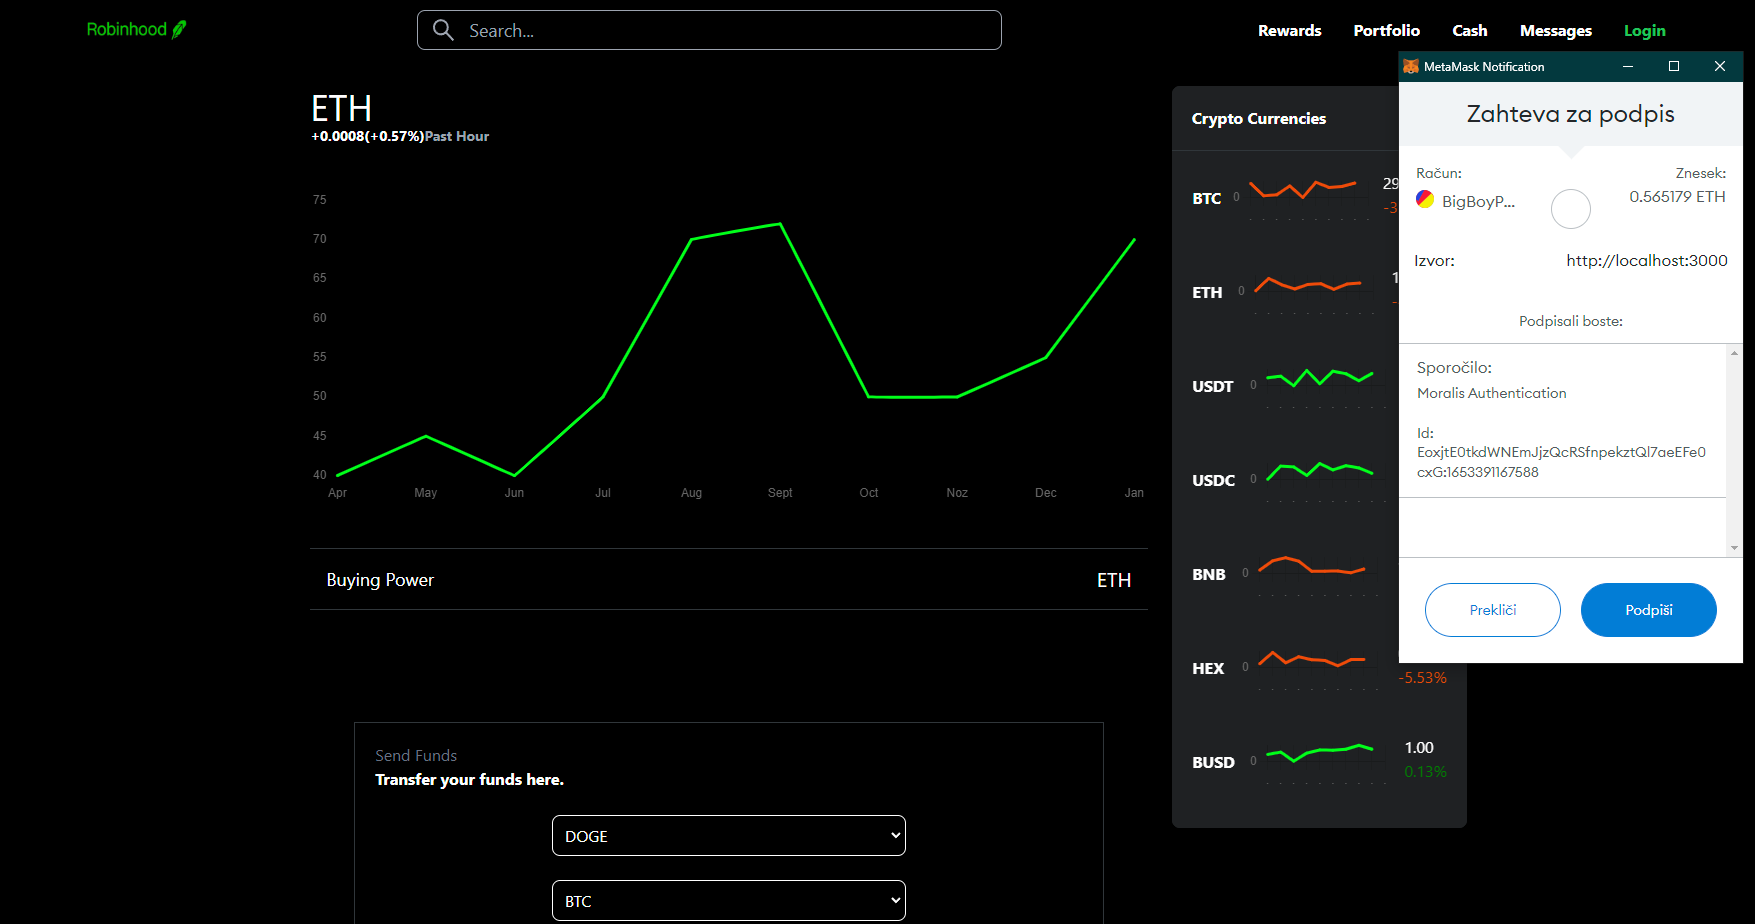
Task: Click the -5.53% HEX change value
Action: [1423, 678]
